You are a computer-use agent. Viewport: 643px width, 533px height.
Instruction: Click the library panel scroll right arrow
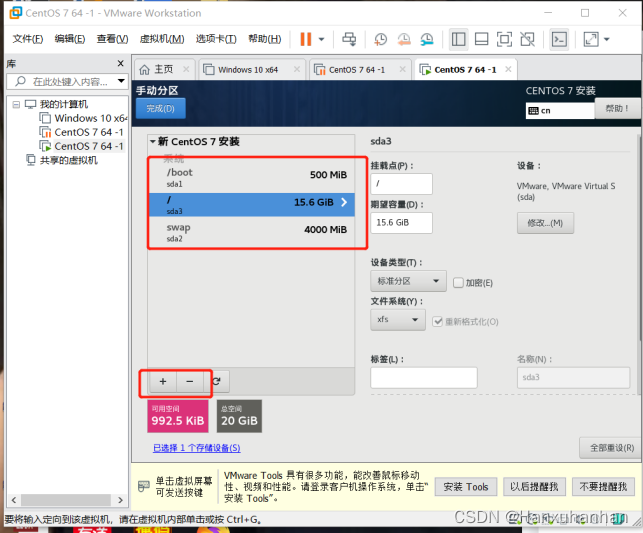coord(120,500)
